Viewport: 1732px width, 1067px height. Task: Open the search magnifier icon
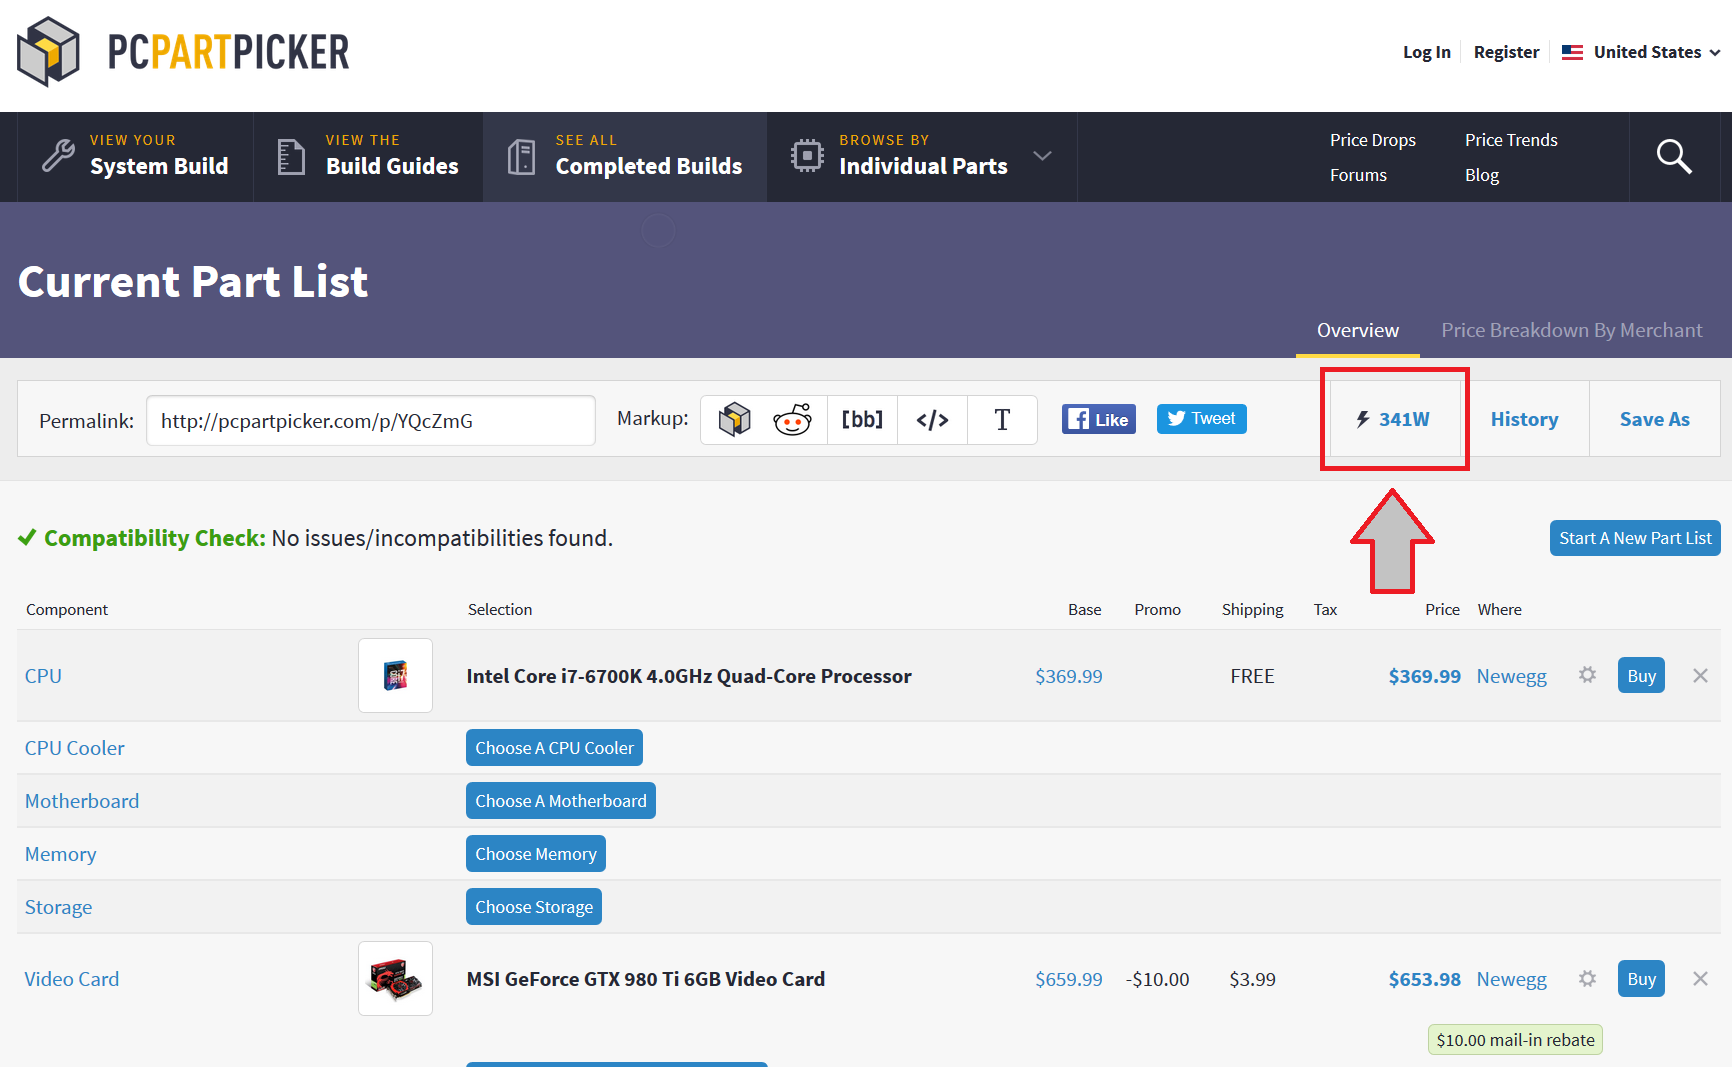point(1674,157)
